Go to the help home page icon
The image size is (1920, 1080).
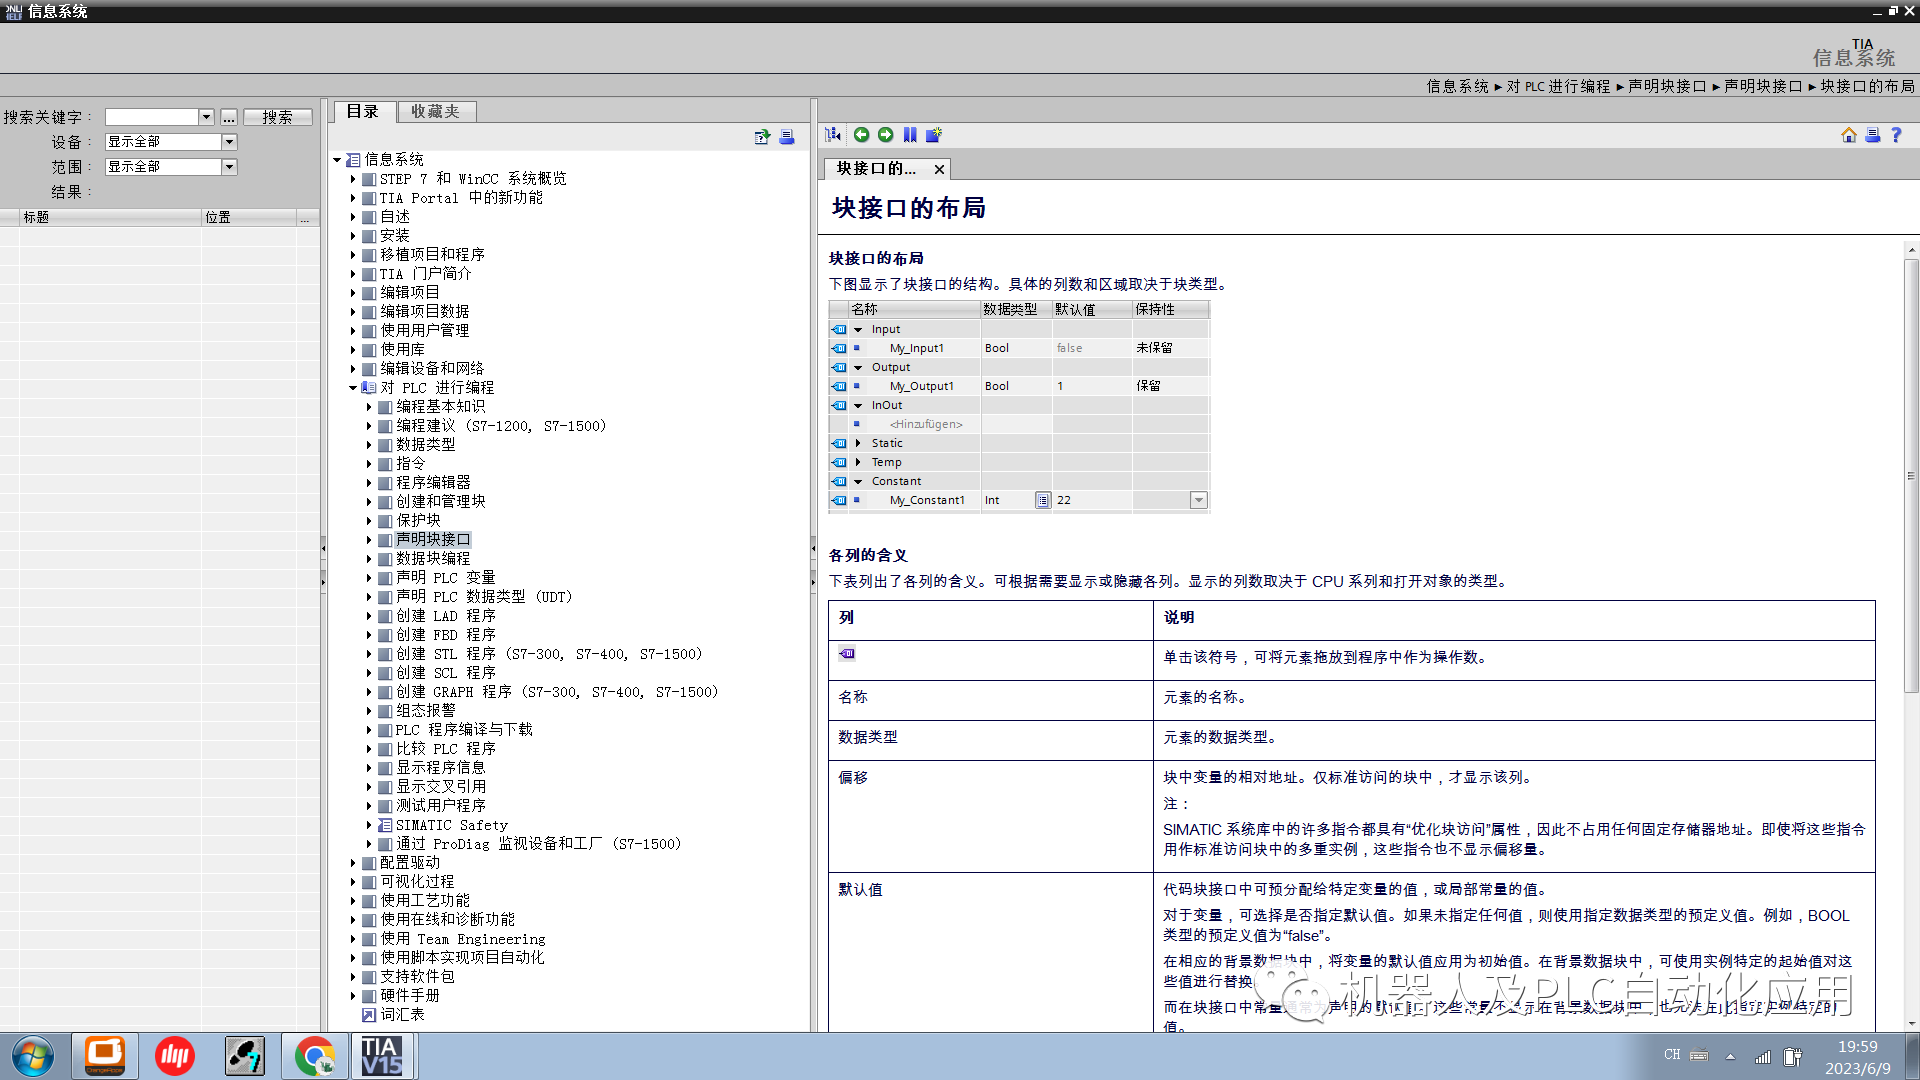click(1849, 135)
